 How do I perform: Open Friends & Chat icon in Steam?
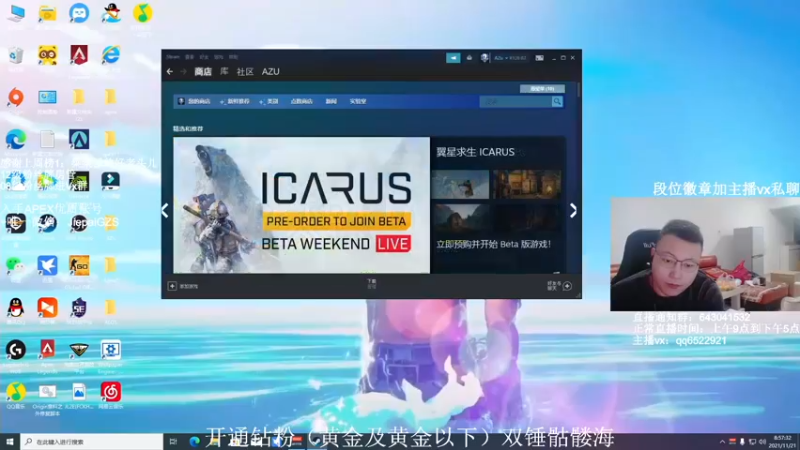(567, 286)
